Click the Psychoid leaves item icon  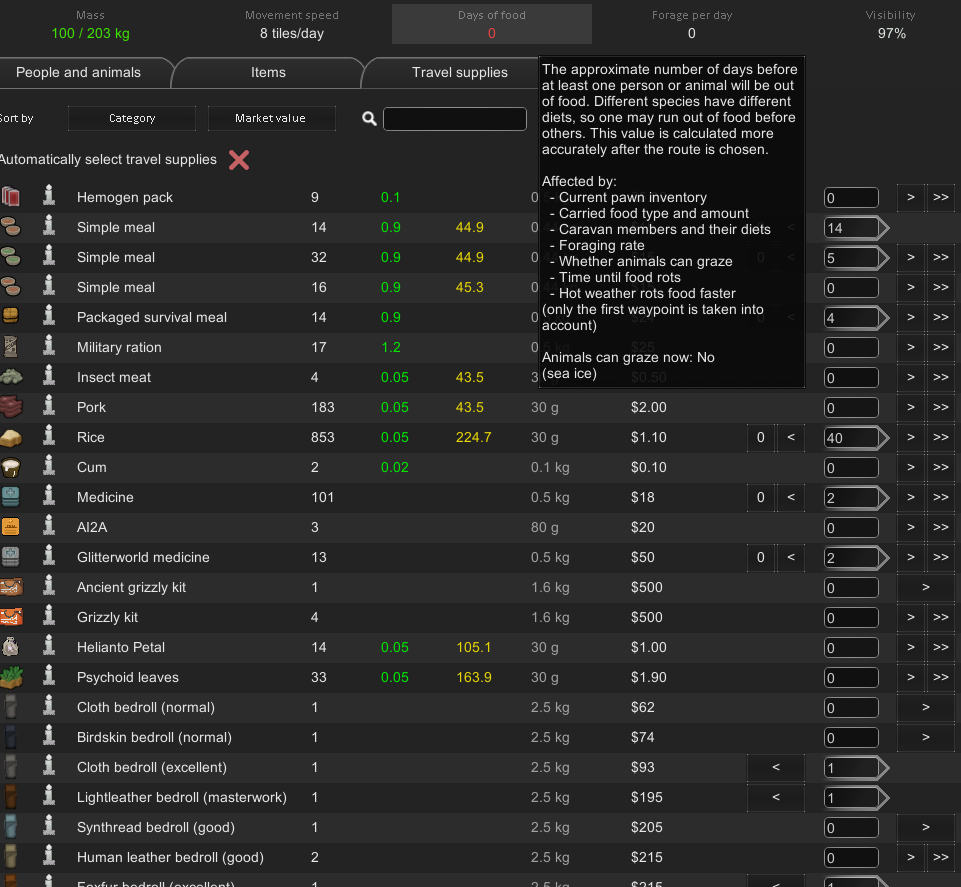(11, 677)
